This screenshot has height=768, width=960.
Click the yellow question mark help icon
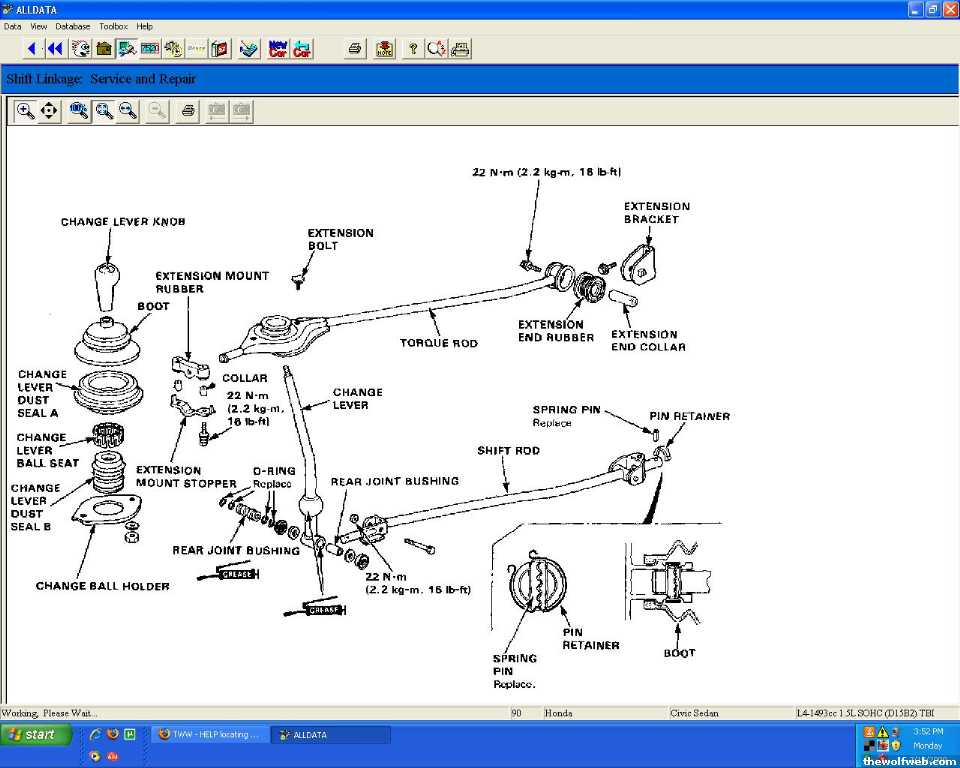(x=412, y=48)
